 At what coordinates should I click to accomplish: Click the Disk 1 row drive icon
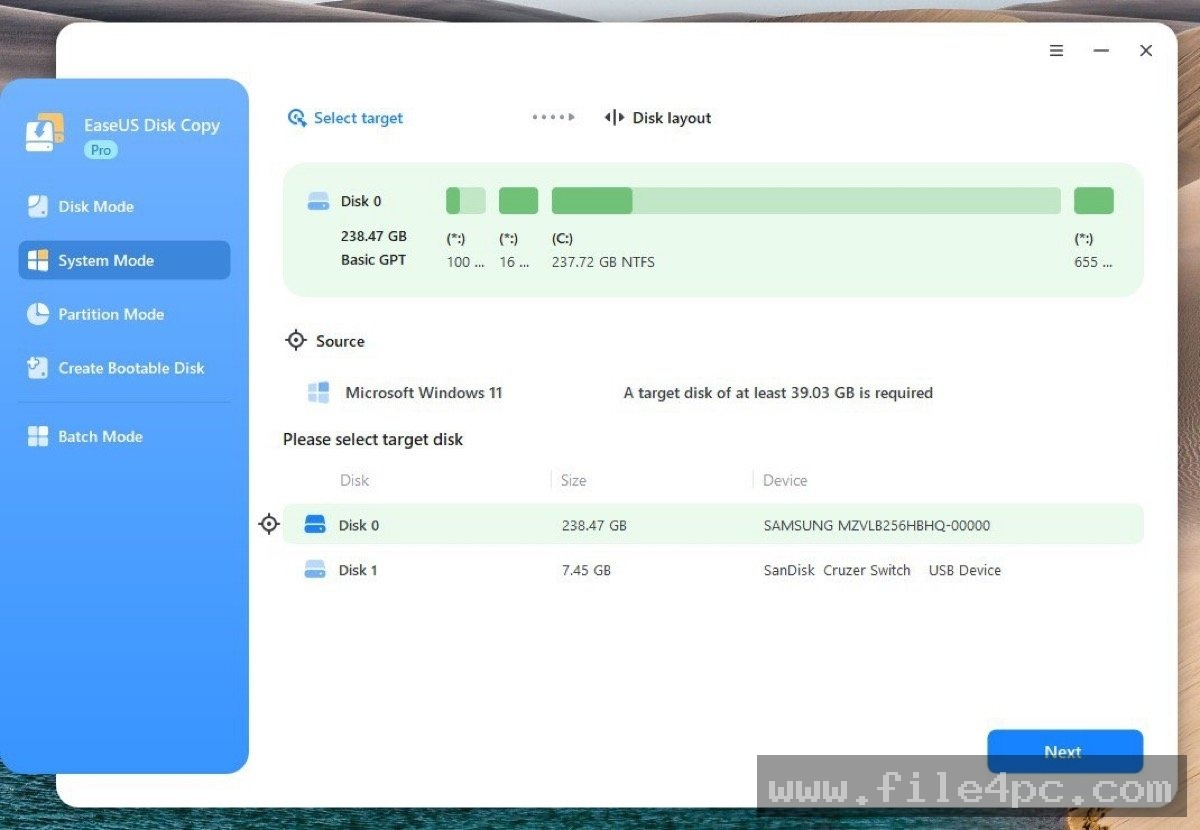pyautogui.click(x=315, y=570)
